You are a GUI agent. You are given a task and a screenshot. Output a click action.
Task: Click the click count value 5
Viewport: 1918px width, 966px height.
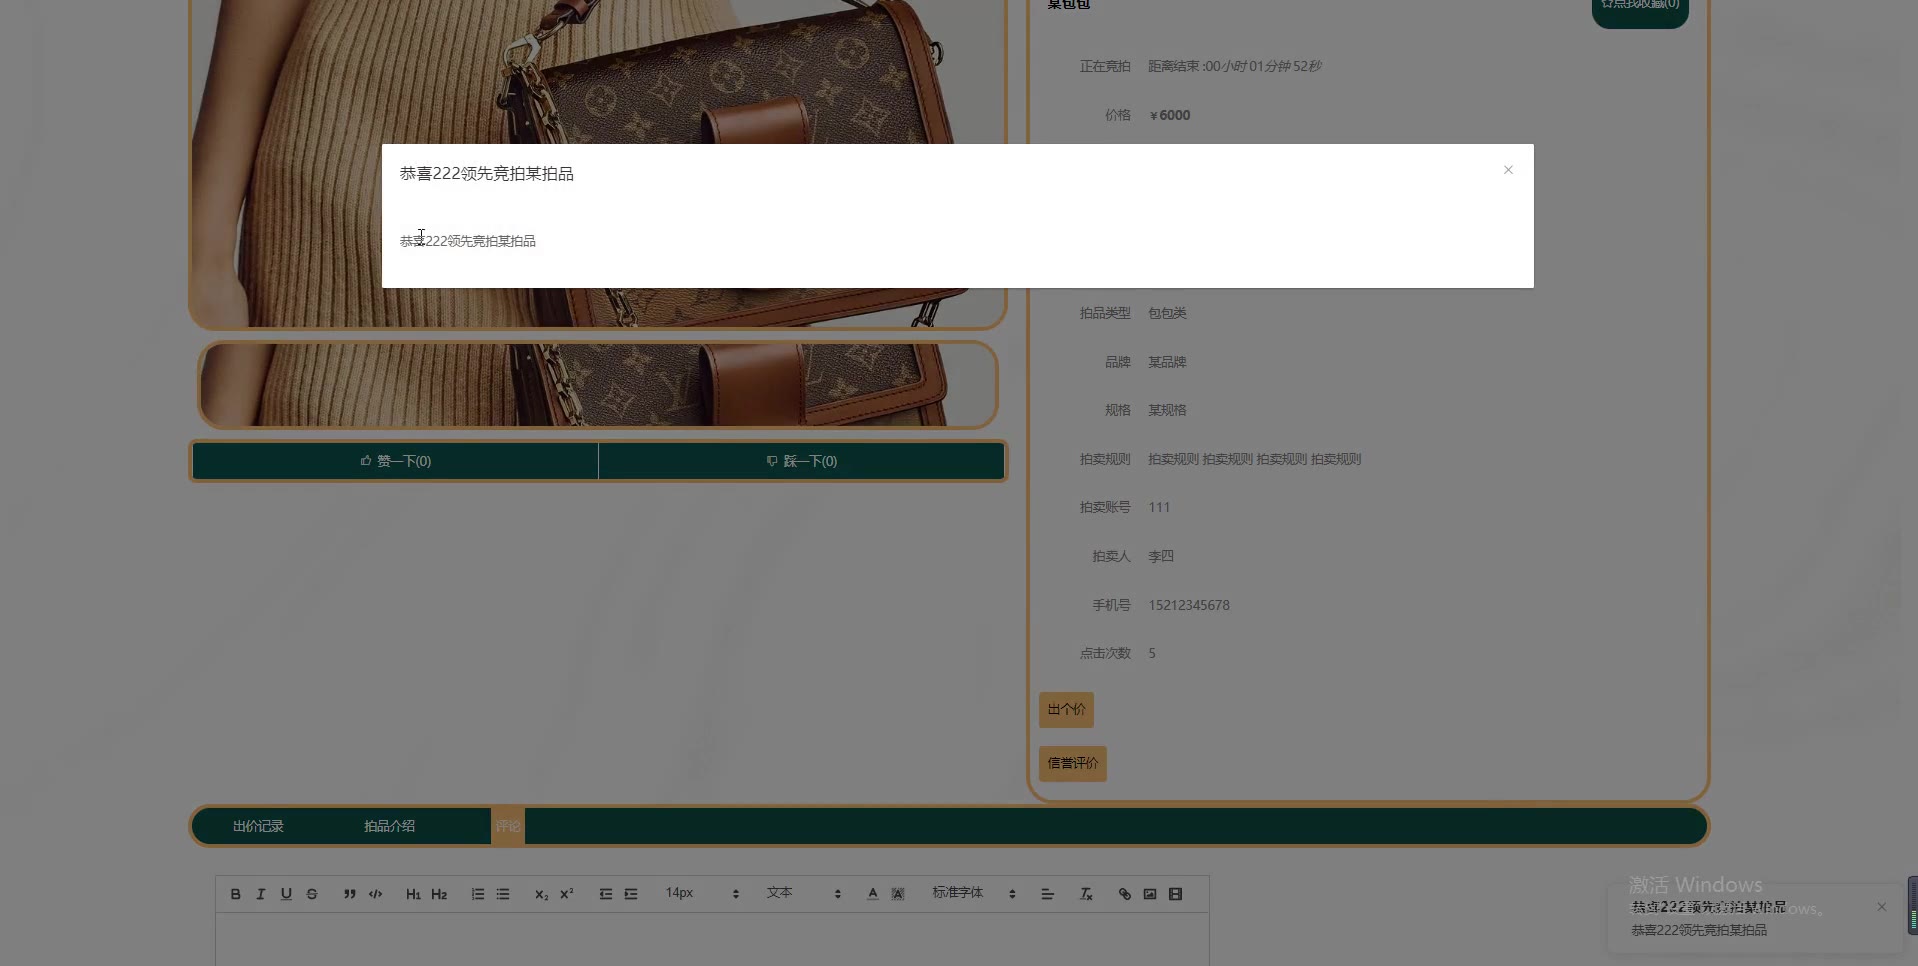[1152, 653]
